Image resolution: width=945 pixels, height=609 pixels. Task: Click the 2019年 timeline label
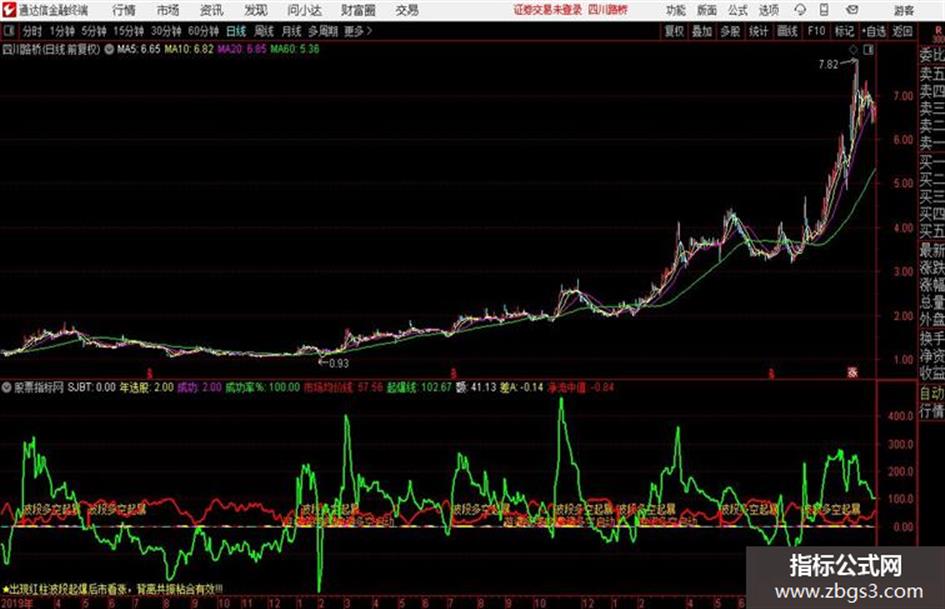[18, 603]
